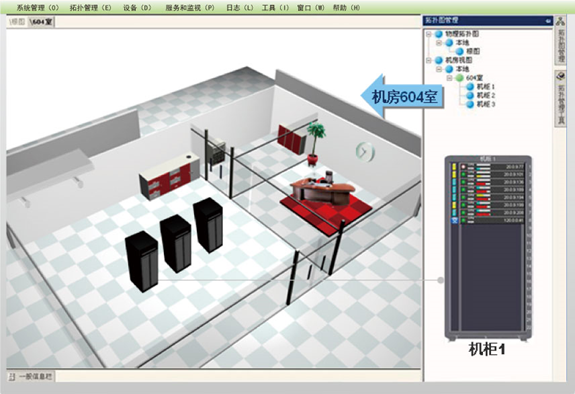
Task: Click the blue network device icon in rack
Action: [x=455, y=221]
